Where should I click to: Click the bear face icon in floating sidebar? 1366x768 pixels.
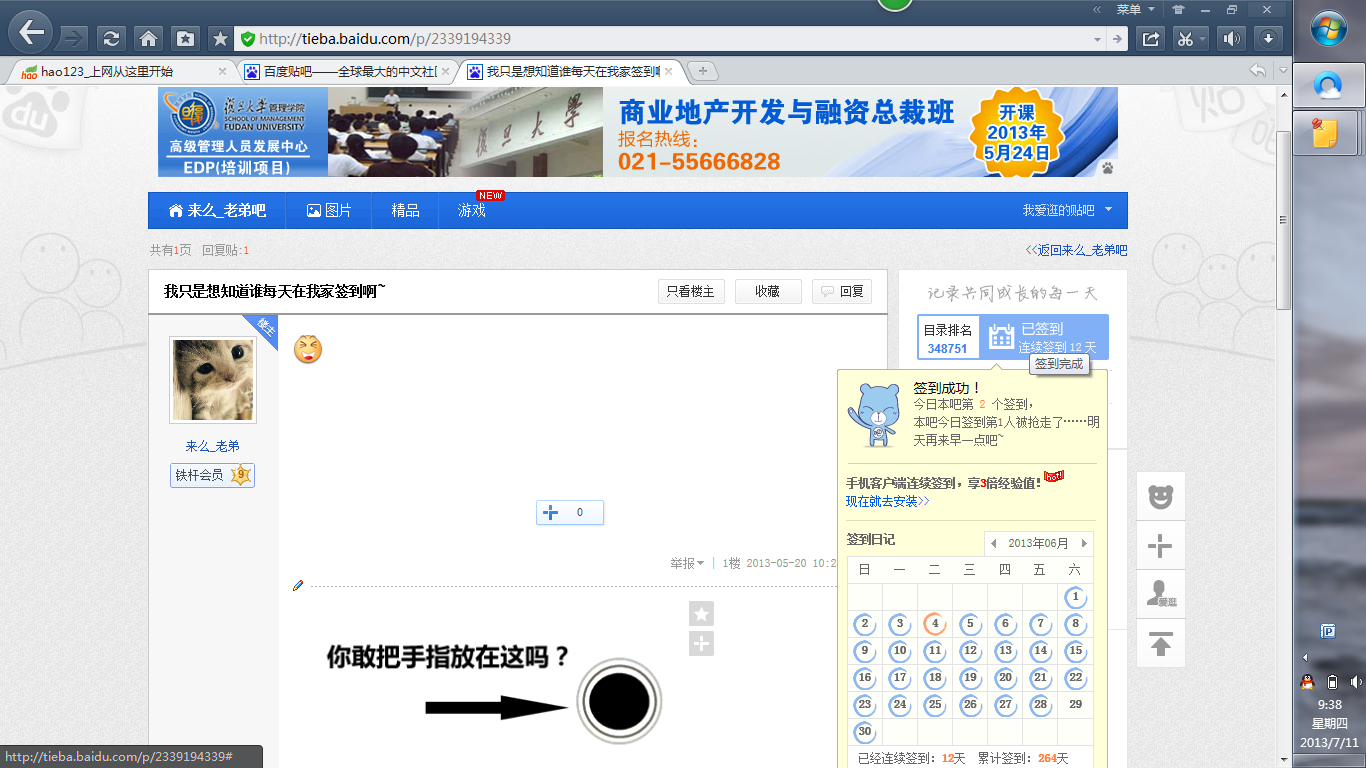[1160, 496]
